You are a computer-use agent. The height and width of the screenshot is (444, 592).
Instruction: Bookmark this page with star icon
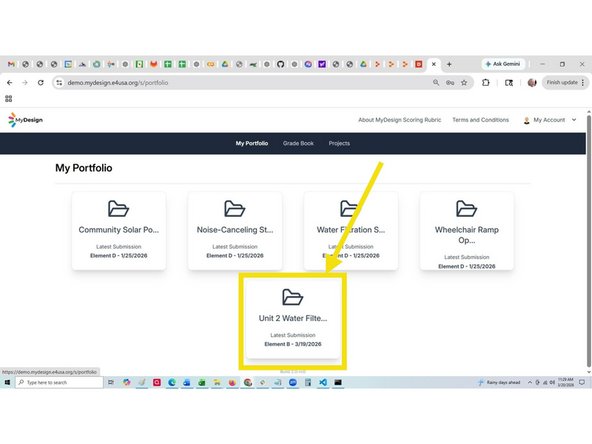tap(464, 83)
